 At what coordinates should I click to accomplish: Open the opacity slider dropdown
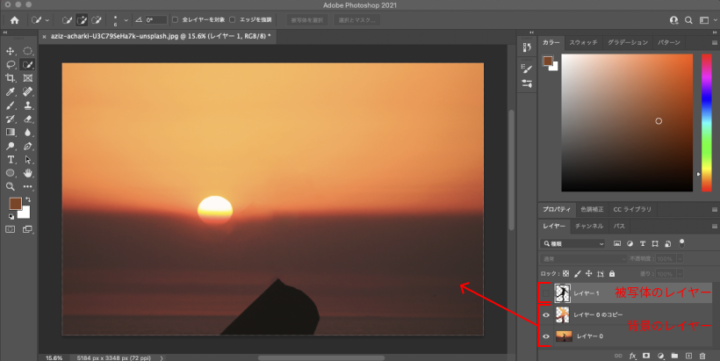pyautogui.click(x=680, y=259)
